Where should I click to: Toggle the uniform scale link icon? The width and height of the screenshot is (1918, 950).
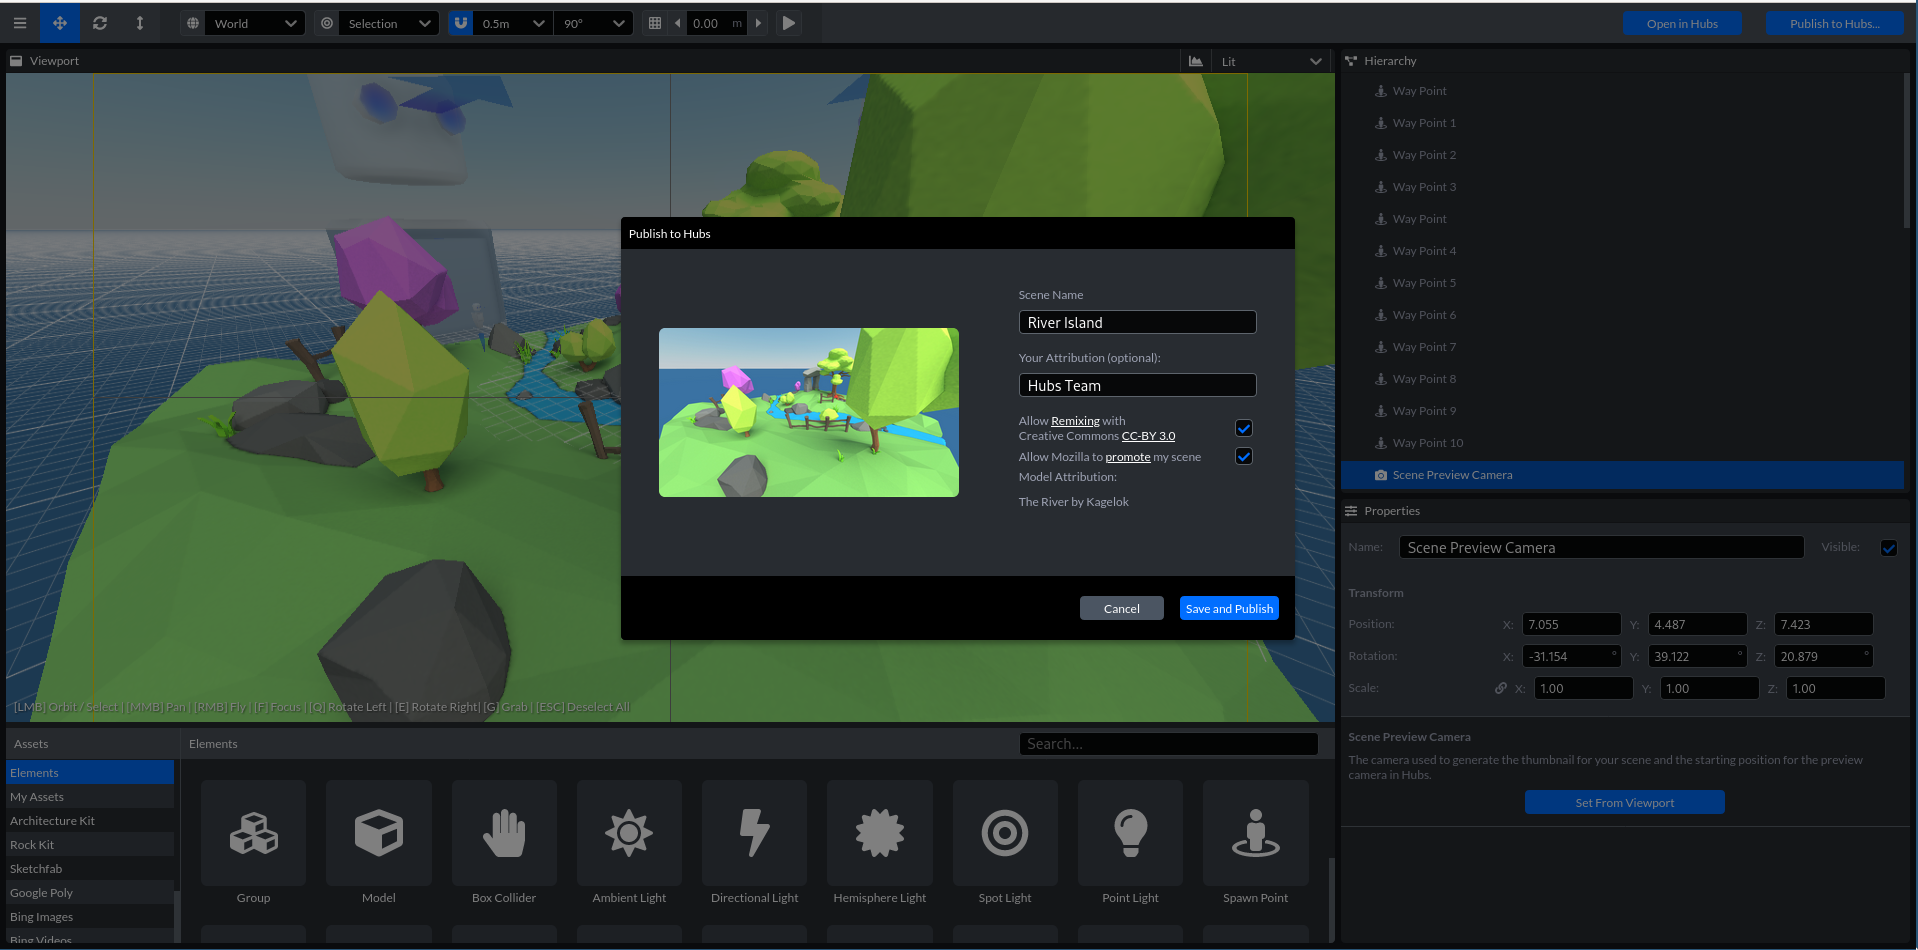(1500, 688)
